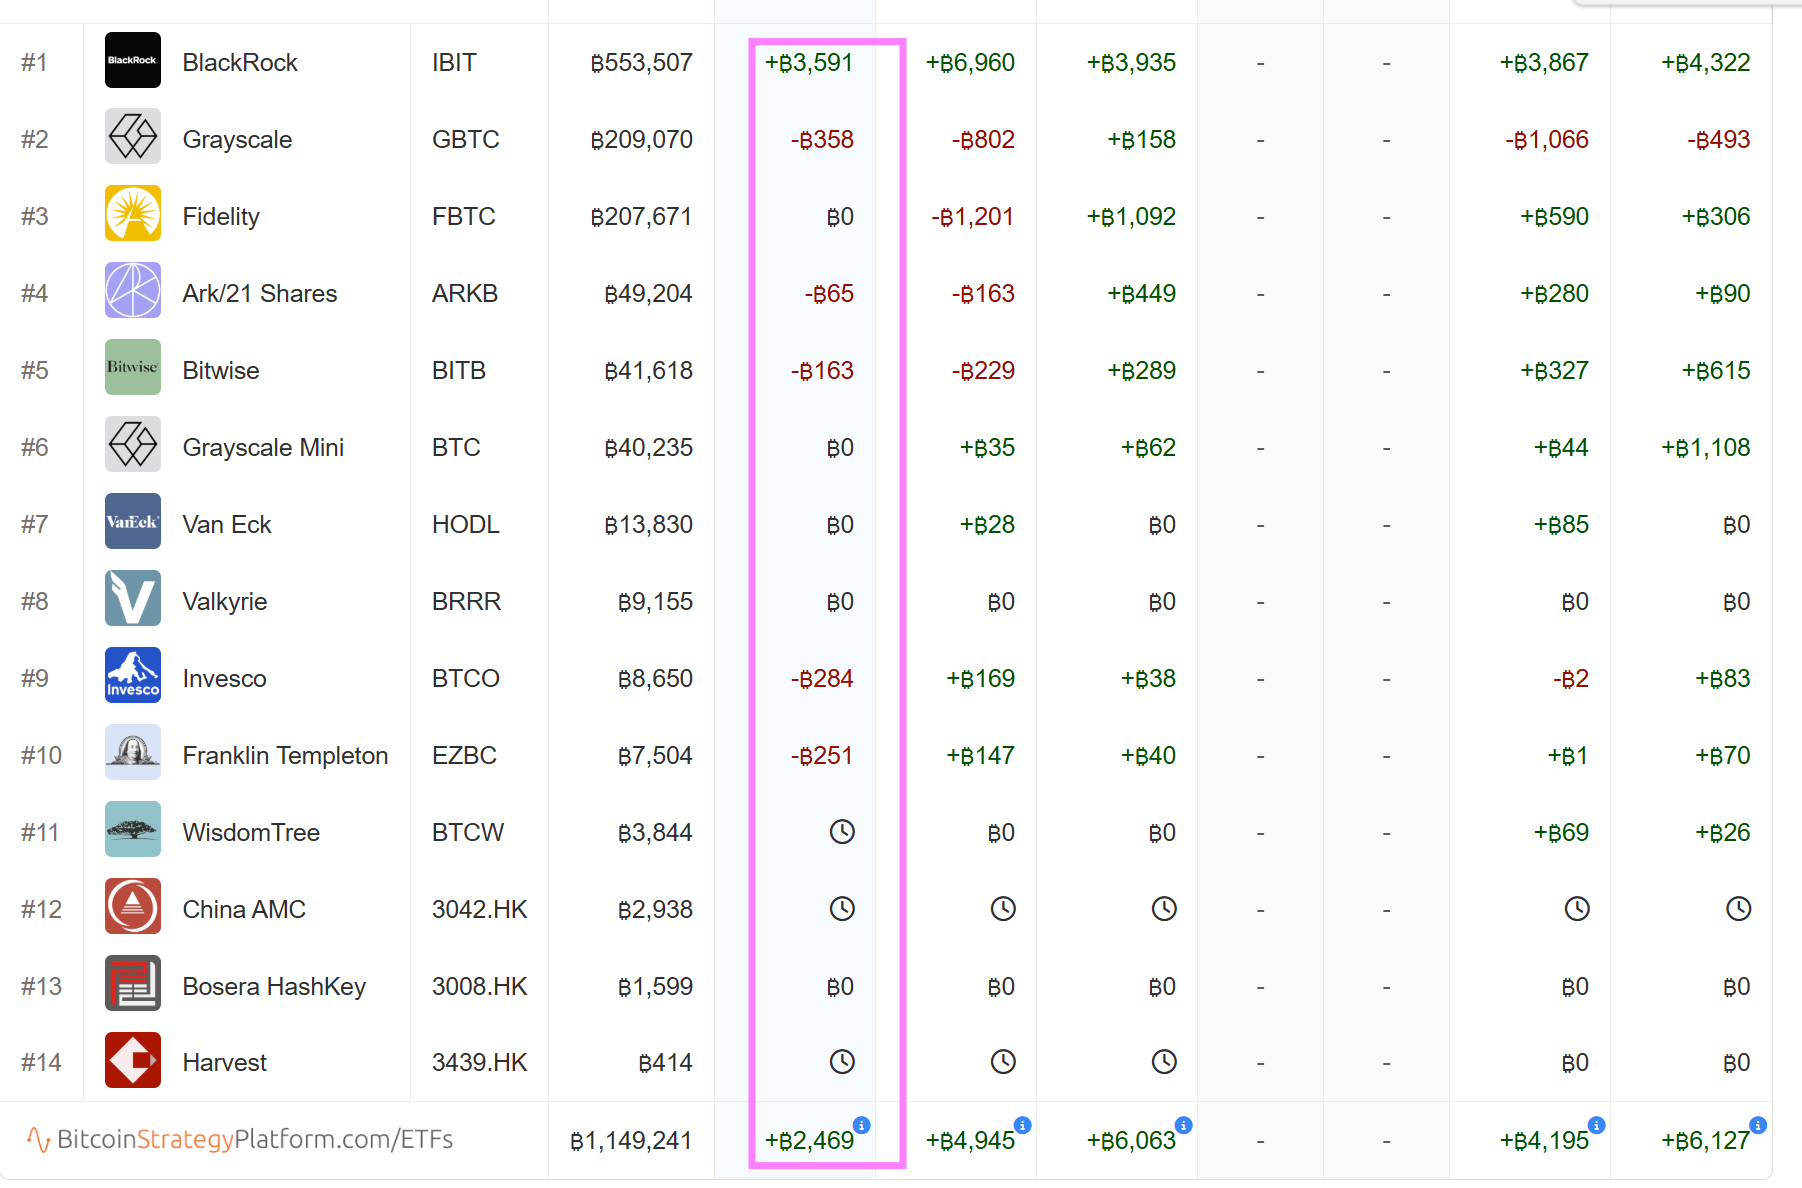The width and height of the screenshot is (1802, 1188).
Task: Click the Franklin Templeton portrait logo
Action: point(132,753)
